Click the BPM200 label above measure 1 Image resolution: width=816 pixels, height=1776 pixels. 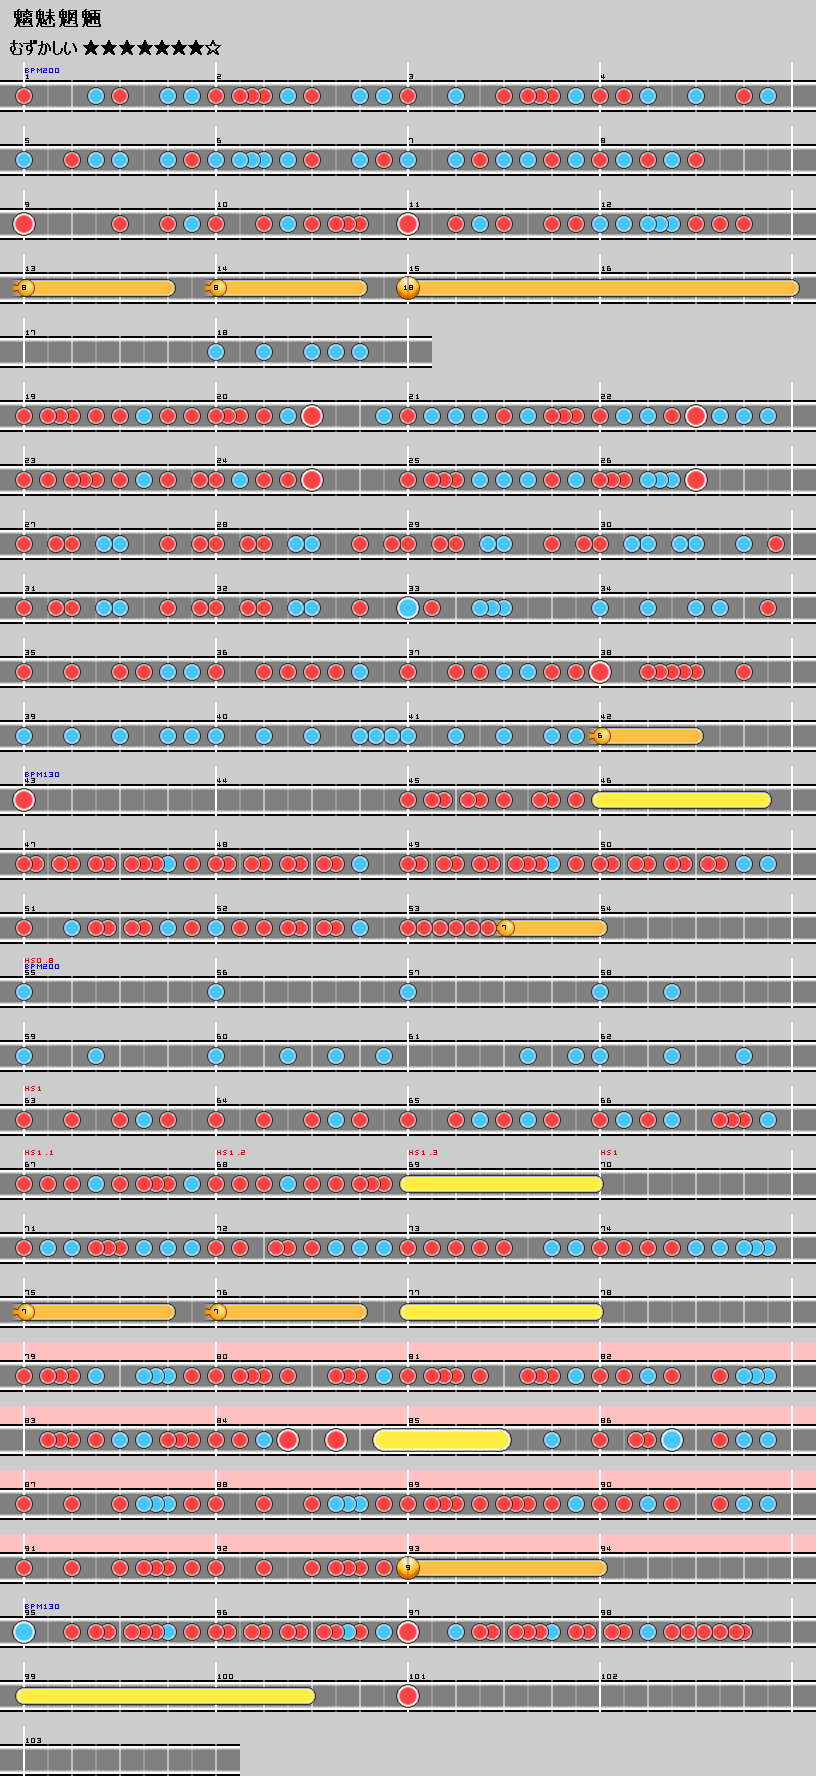(42, 71)
